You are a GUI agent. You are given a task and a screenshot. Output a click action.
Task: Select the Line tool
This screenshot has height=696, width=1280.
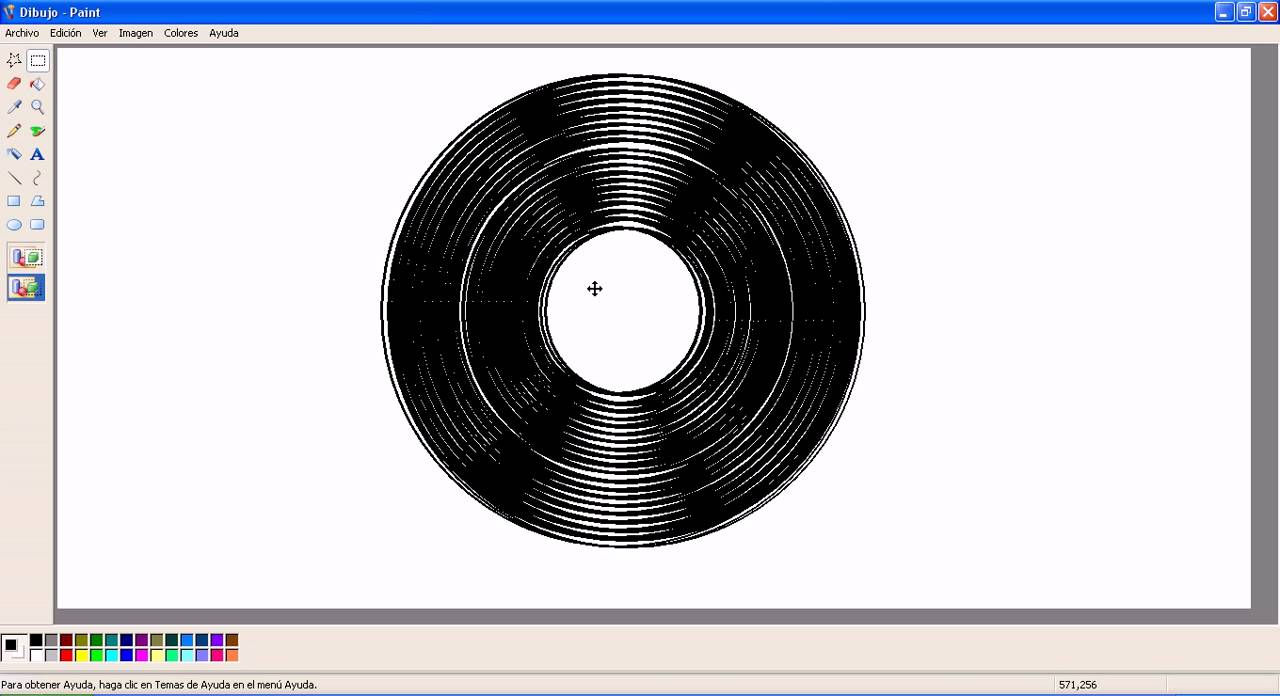[x=14, y=178]
